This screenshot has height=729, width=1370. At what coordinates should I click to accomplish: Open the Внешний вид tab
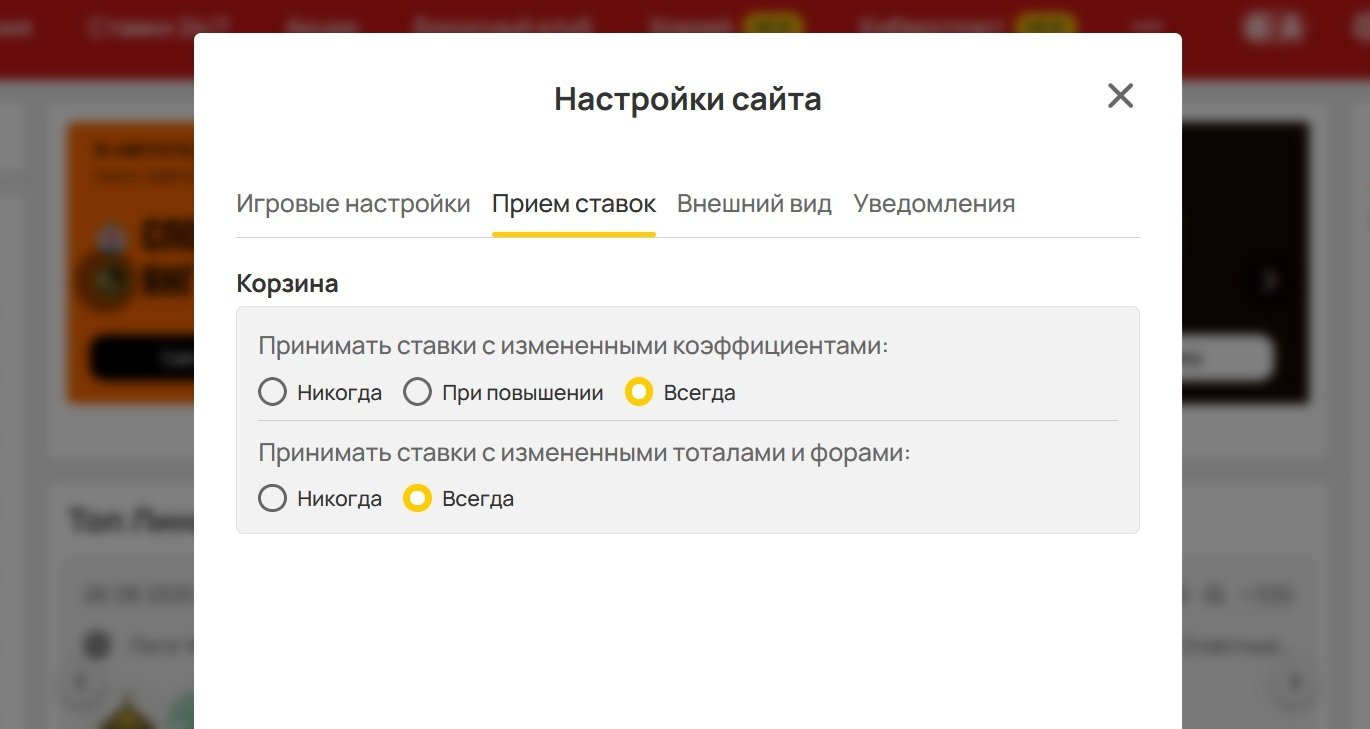pyautogui.click(x=754, y=204)
